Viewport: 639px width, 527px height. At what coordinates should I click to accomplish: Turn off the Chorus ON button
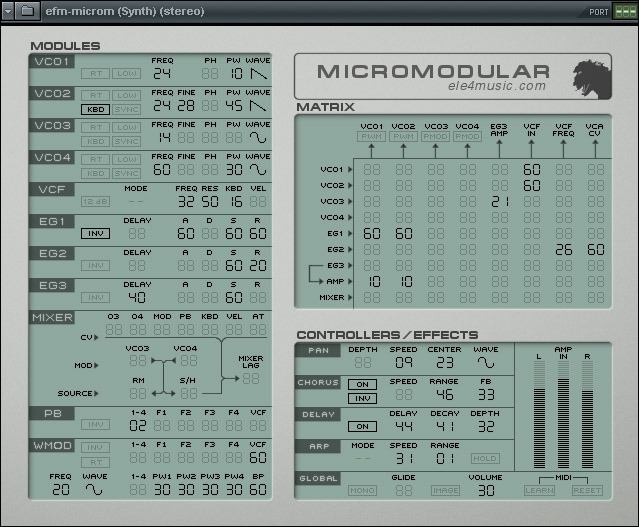click(x=362, y=384)
